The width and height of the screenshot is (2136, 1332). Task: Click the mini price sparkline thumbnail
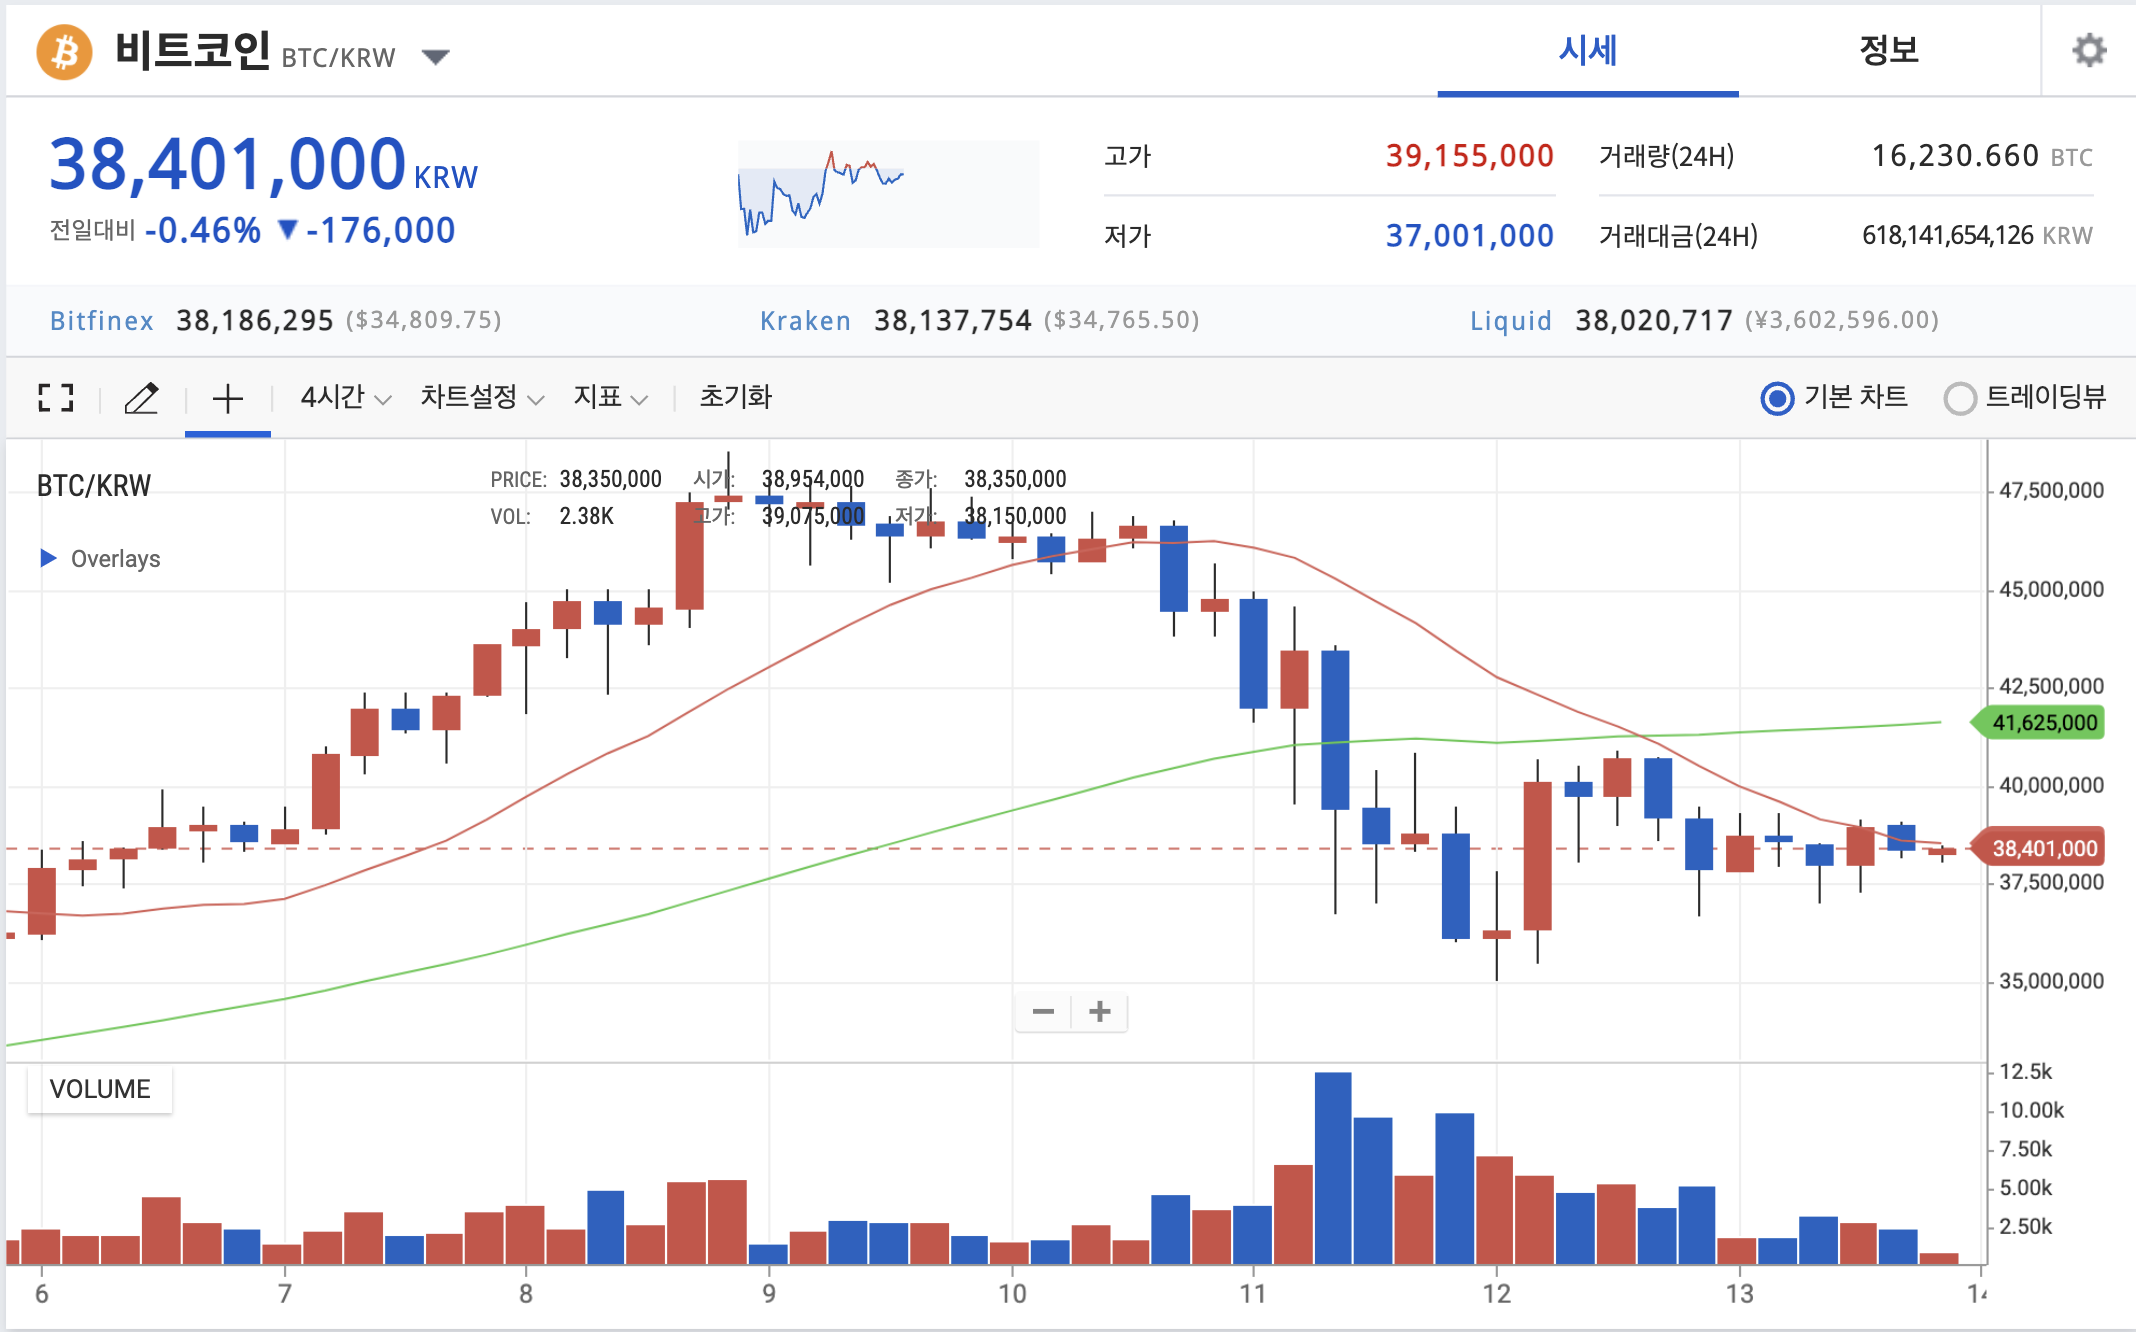point(888,193)
